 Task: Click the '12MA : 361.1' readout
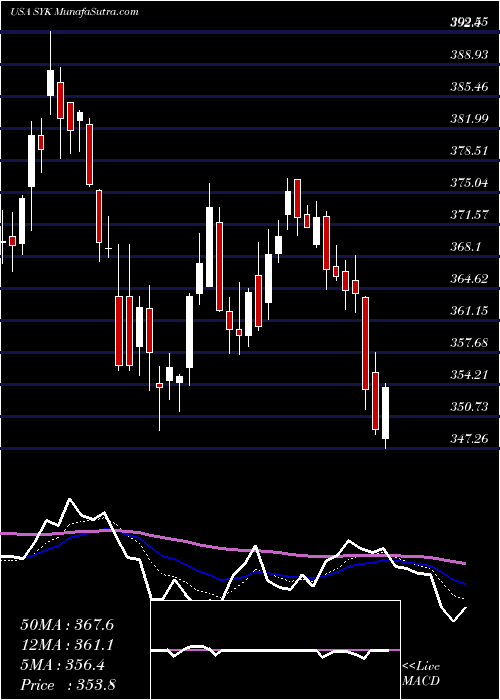click(x=67, y=645)
